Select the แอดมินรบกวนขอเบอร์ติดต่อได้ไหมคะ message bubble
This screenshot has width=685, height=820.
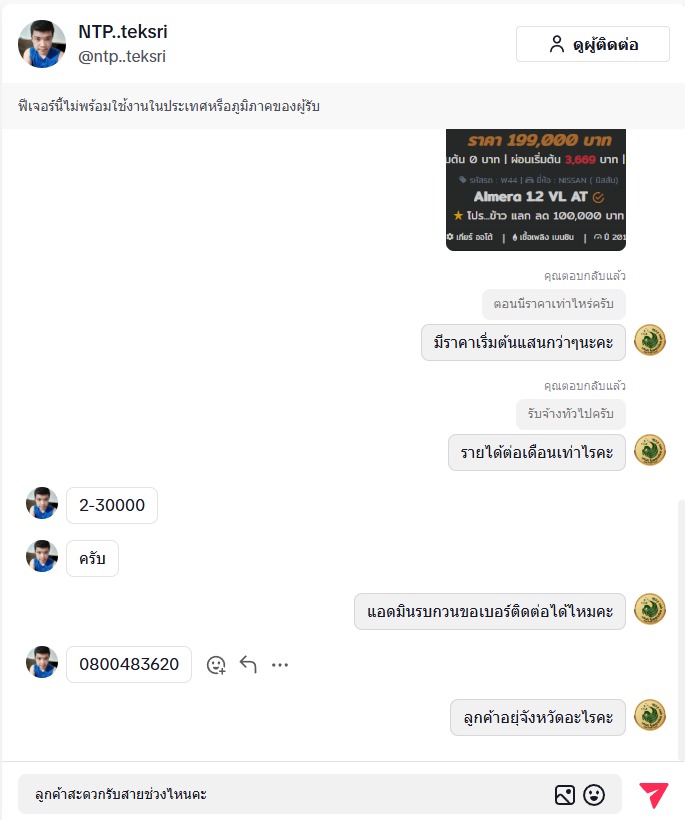coord(489,611)
